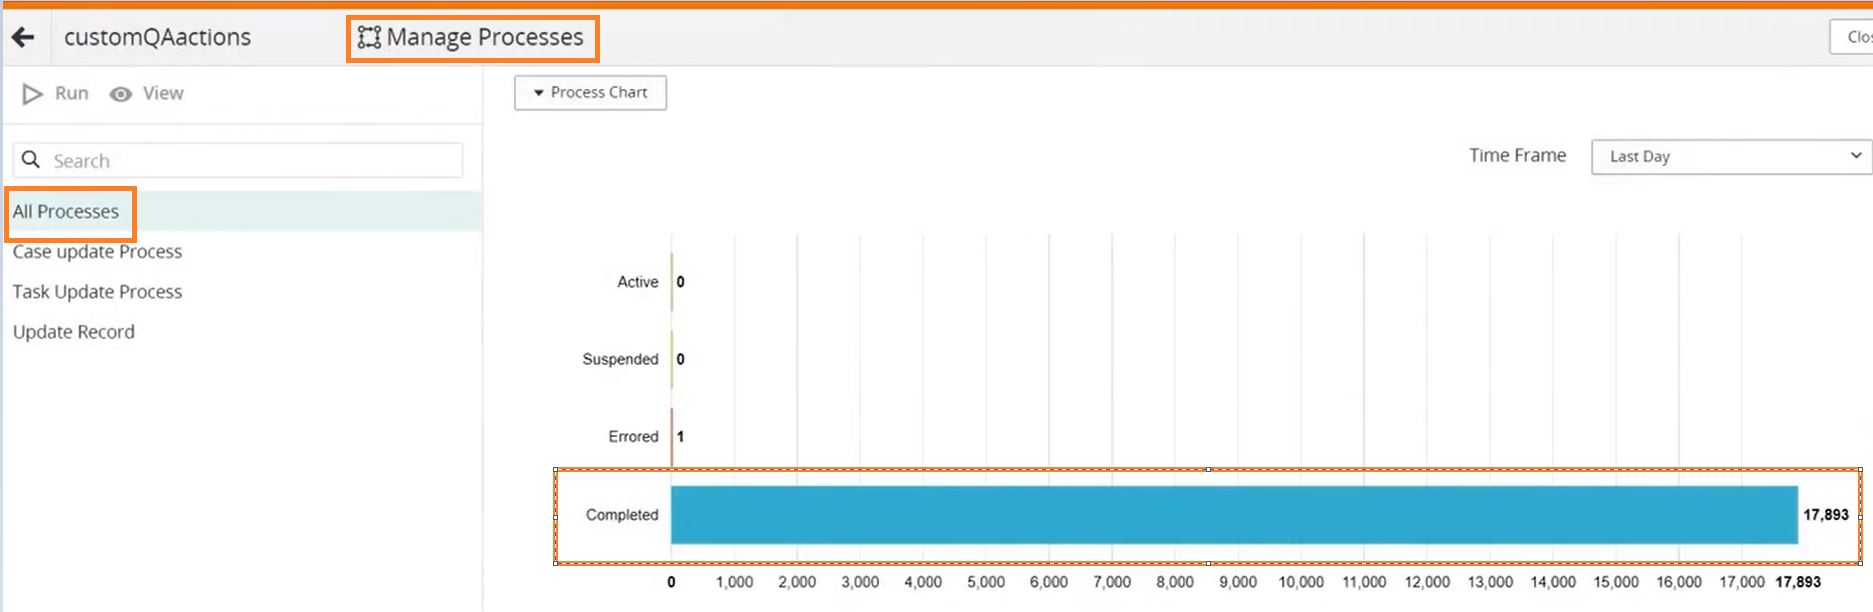The width and height of the screenshot is (1873, 612).
Task: Click the Time Frame dropdown chevron
Action: point(1855,156)
